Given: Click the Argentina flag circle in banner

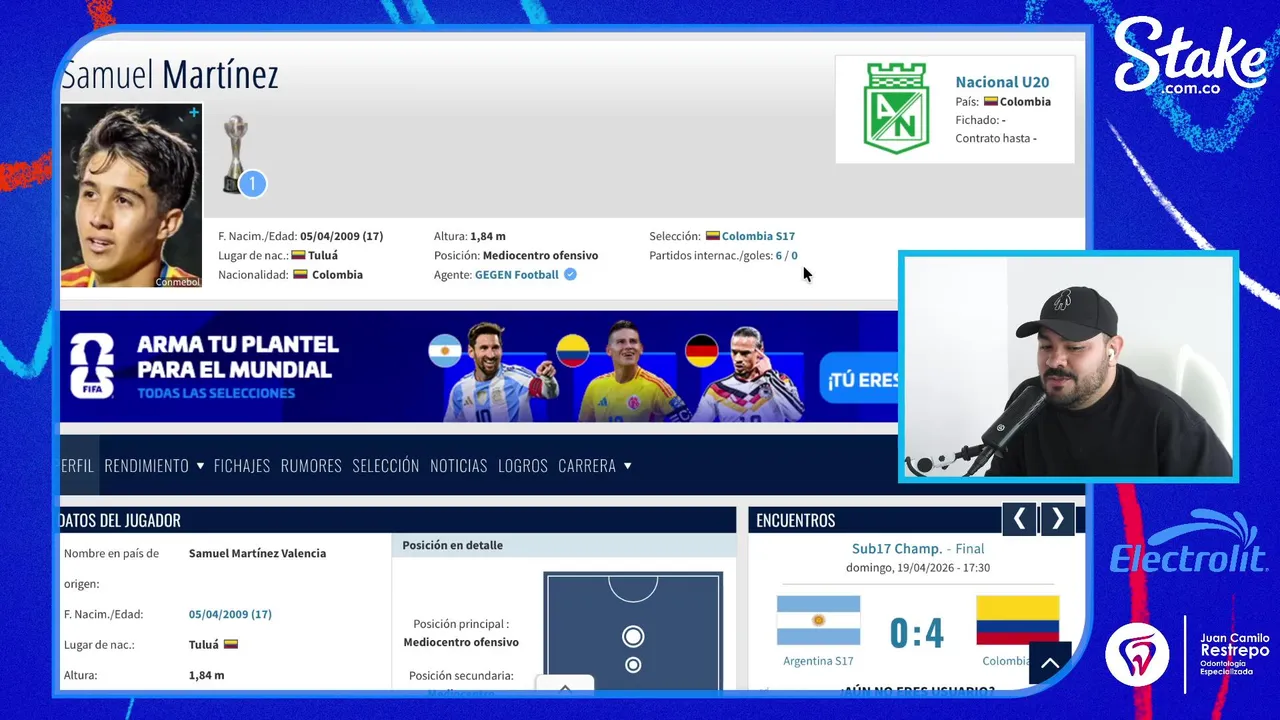Looking at the screenshot, I should pos(444,351).
